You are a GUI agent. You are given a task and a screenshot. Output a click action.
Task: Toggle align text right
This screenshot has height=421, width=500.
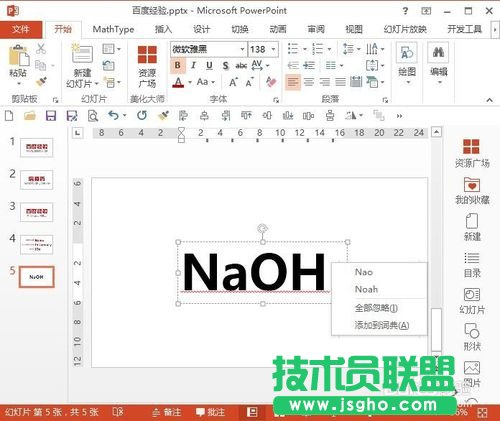pyautogui.click(x=325, y=82)
